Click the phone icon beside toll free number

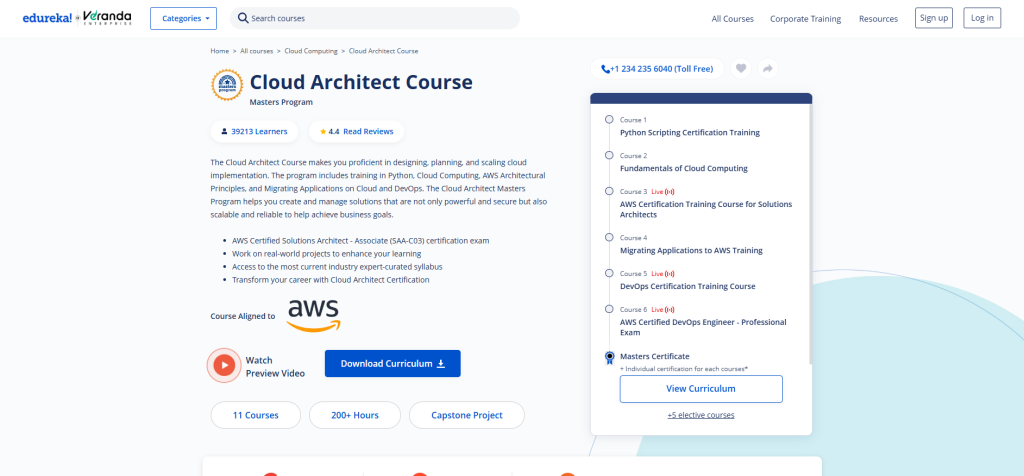[605, 69]
